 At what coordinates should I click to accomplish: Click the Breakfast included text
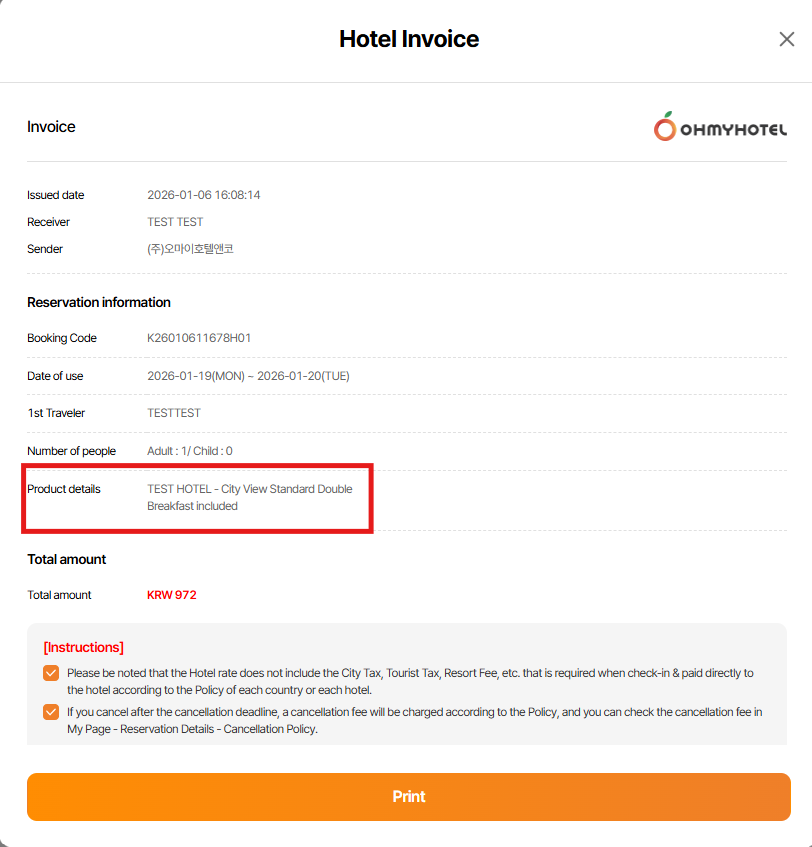192,506
